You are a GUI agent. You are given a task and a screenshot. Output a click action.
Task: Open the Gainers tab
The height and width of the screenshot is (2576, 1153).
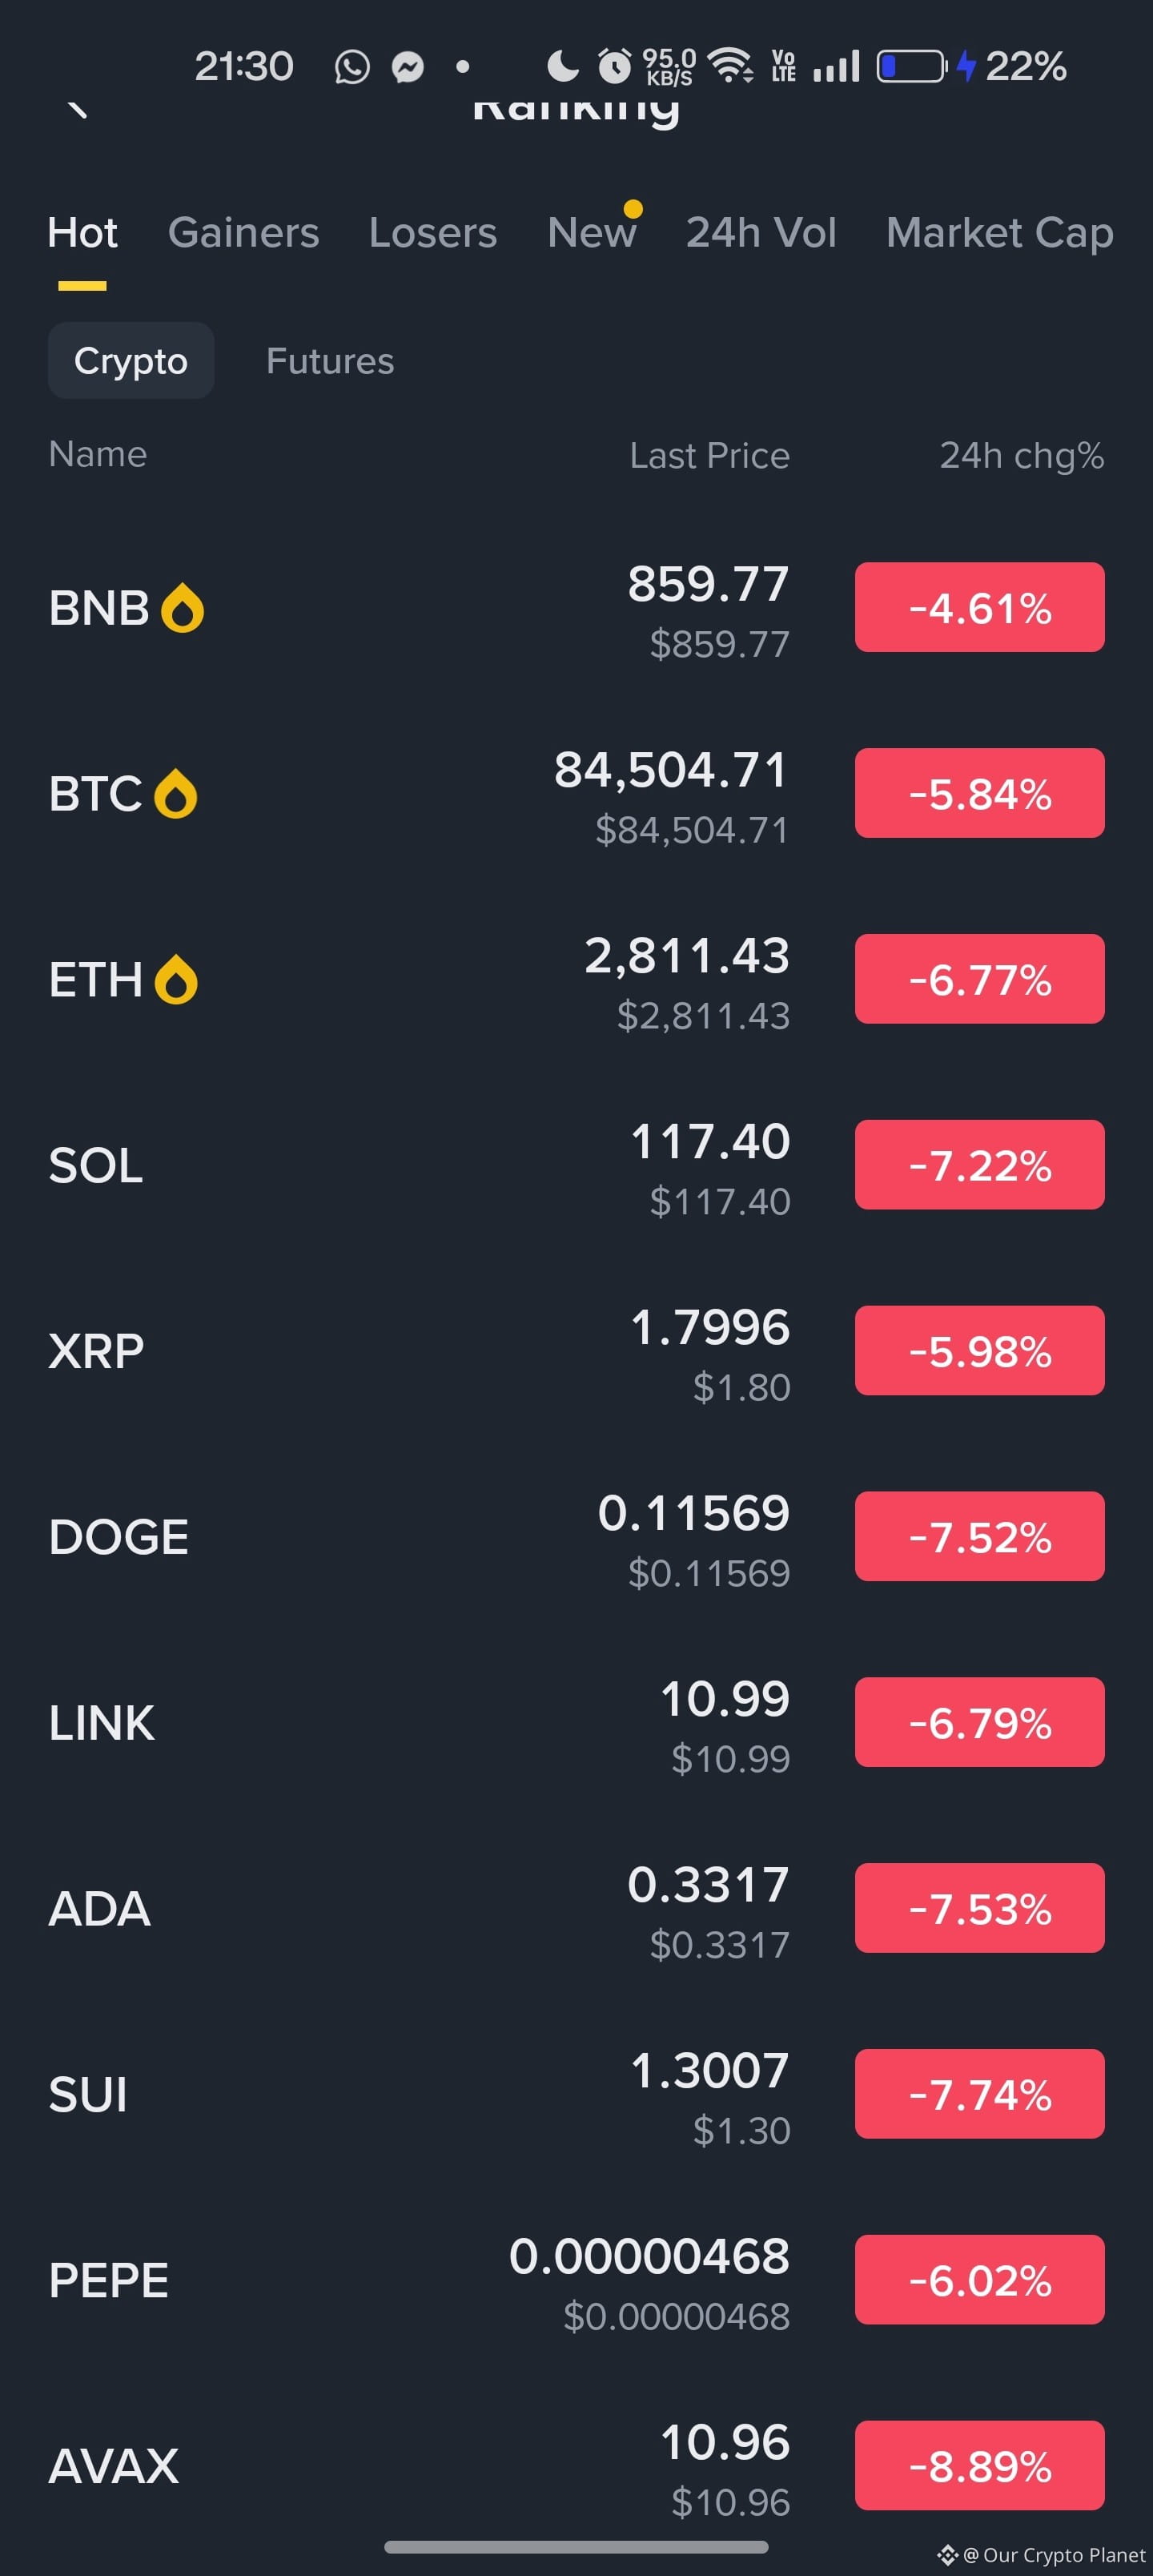[x=243, y=233]
